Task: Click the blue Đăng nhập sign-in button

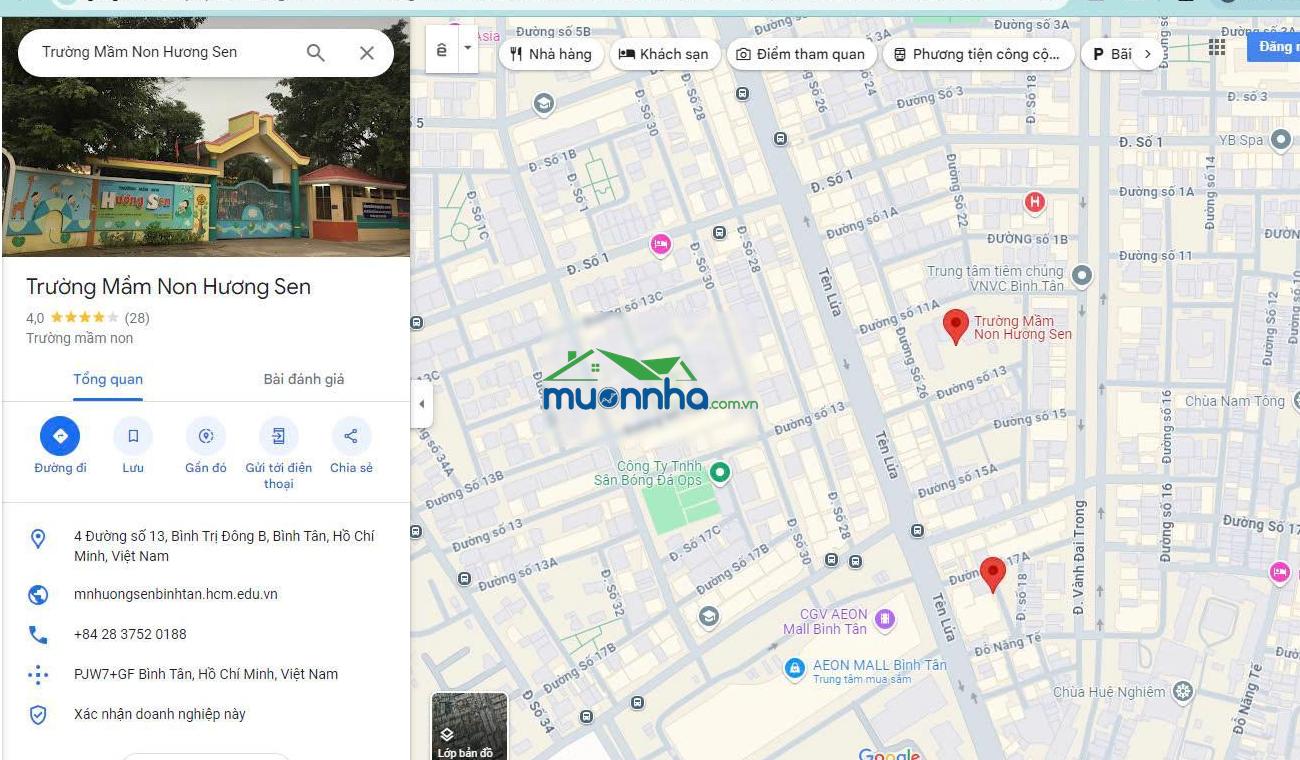Action: 1273,47
